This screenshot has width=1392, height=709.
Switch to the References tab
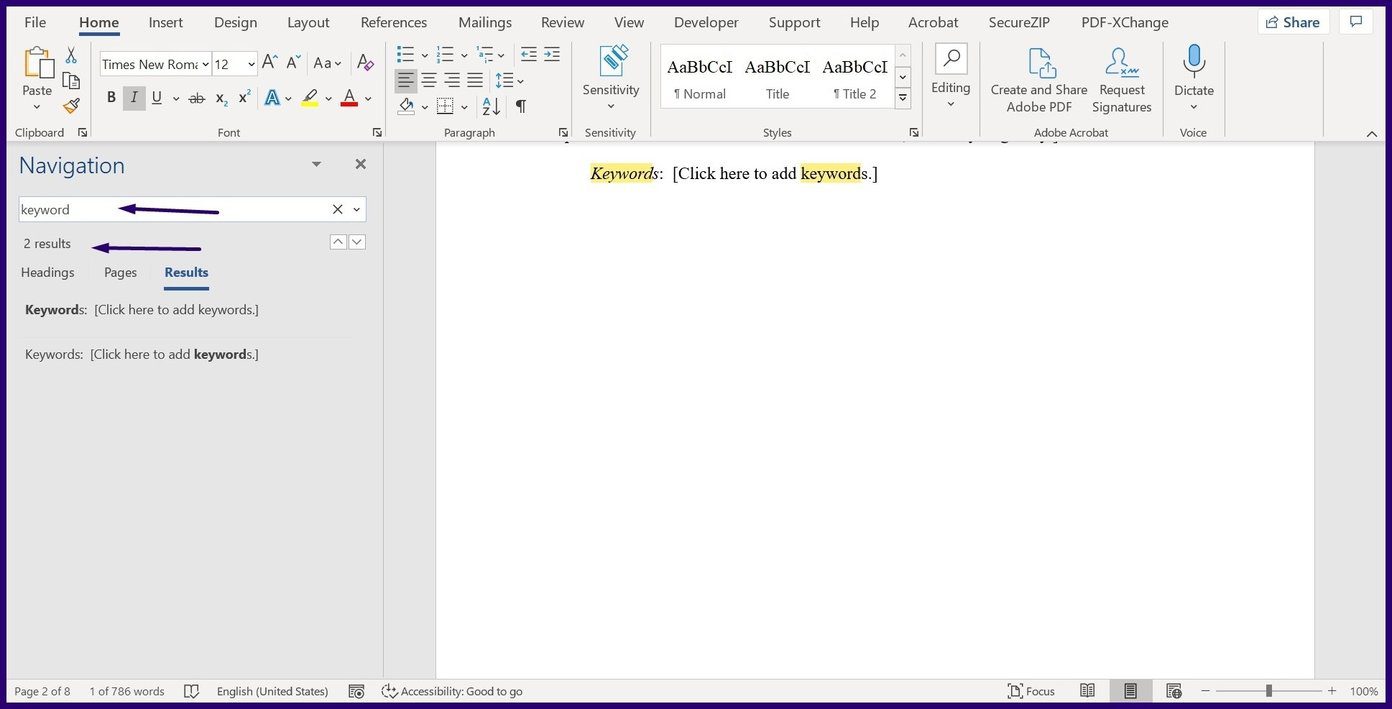(394, 22)
